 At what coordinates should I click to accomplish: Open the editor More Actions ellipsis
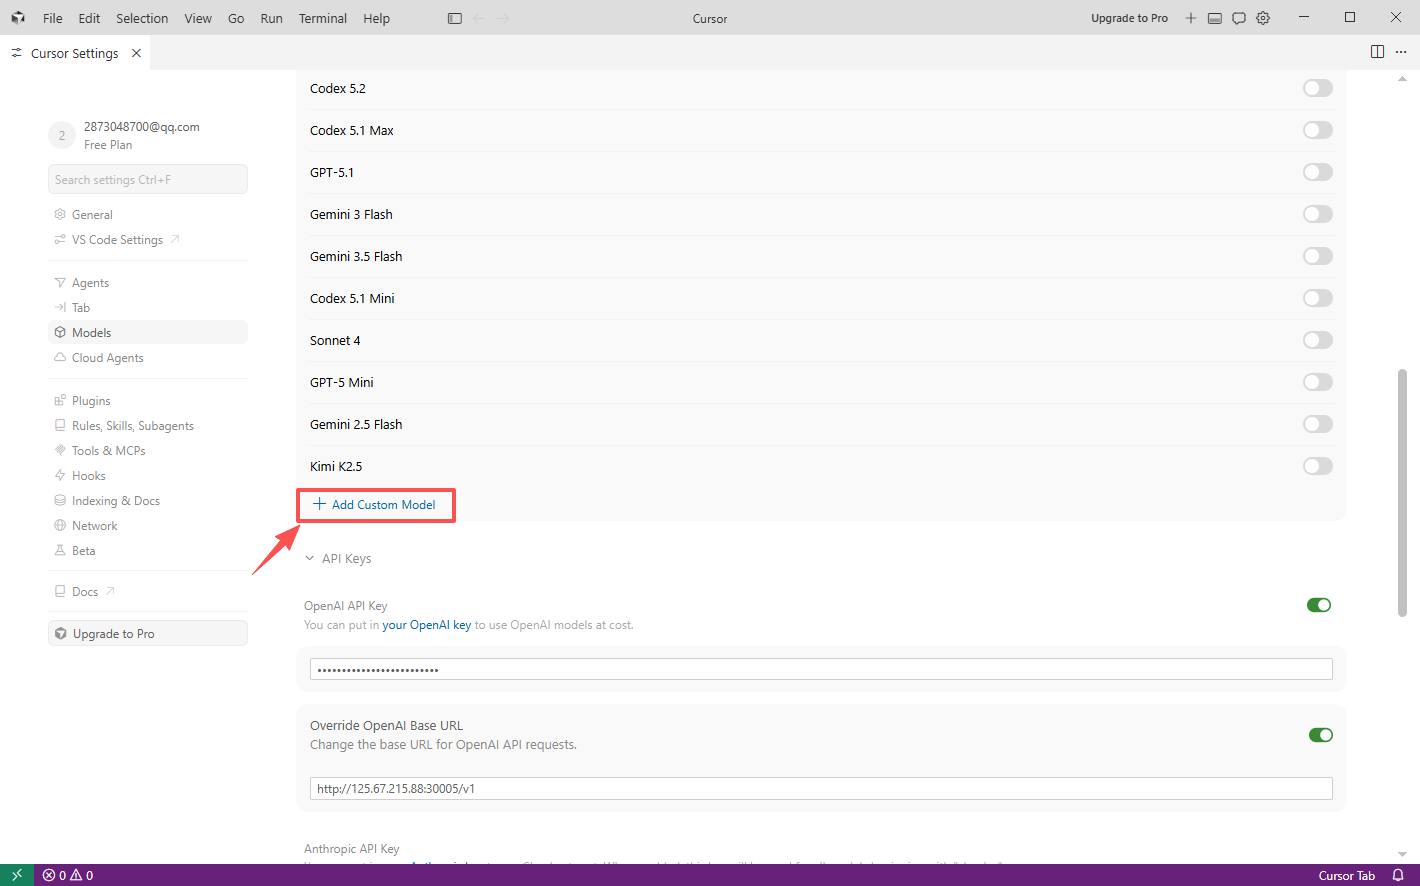point(1401,52)
